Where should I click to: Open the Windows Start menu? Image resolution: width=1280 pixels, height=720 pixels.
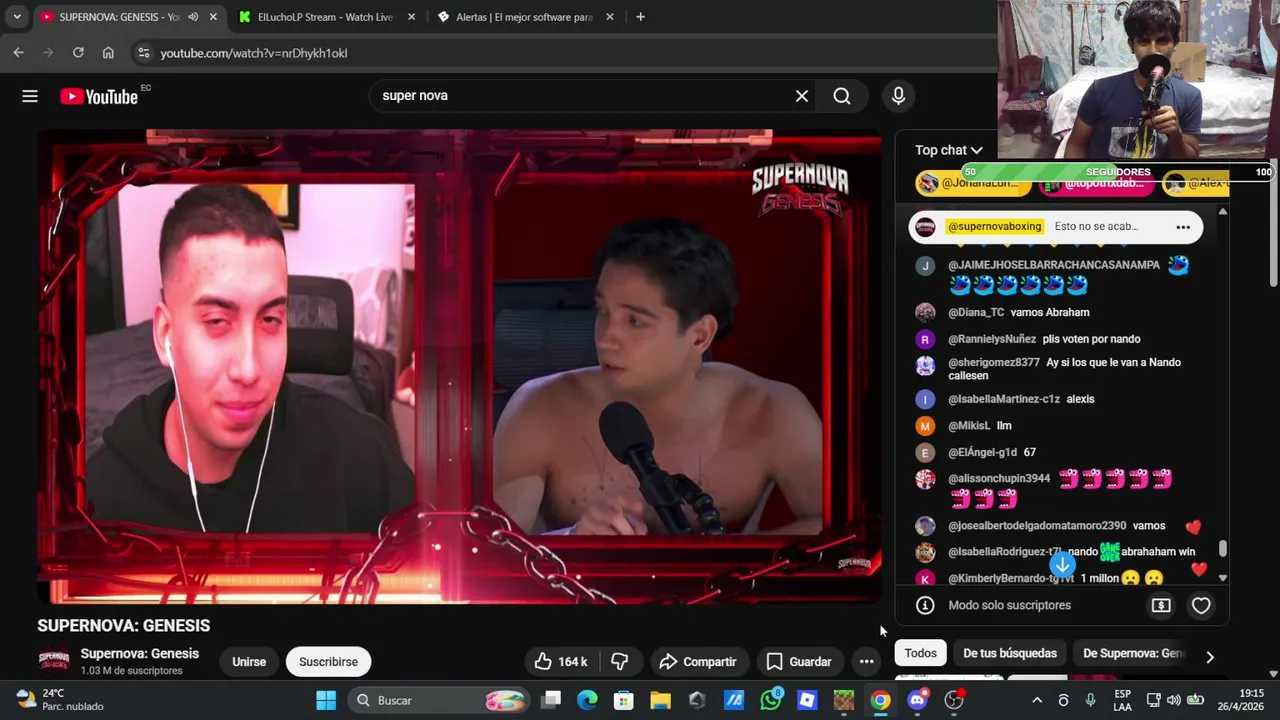(x=326, y=700)
